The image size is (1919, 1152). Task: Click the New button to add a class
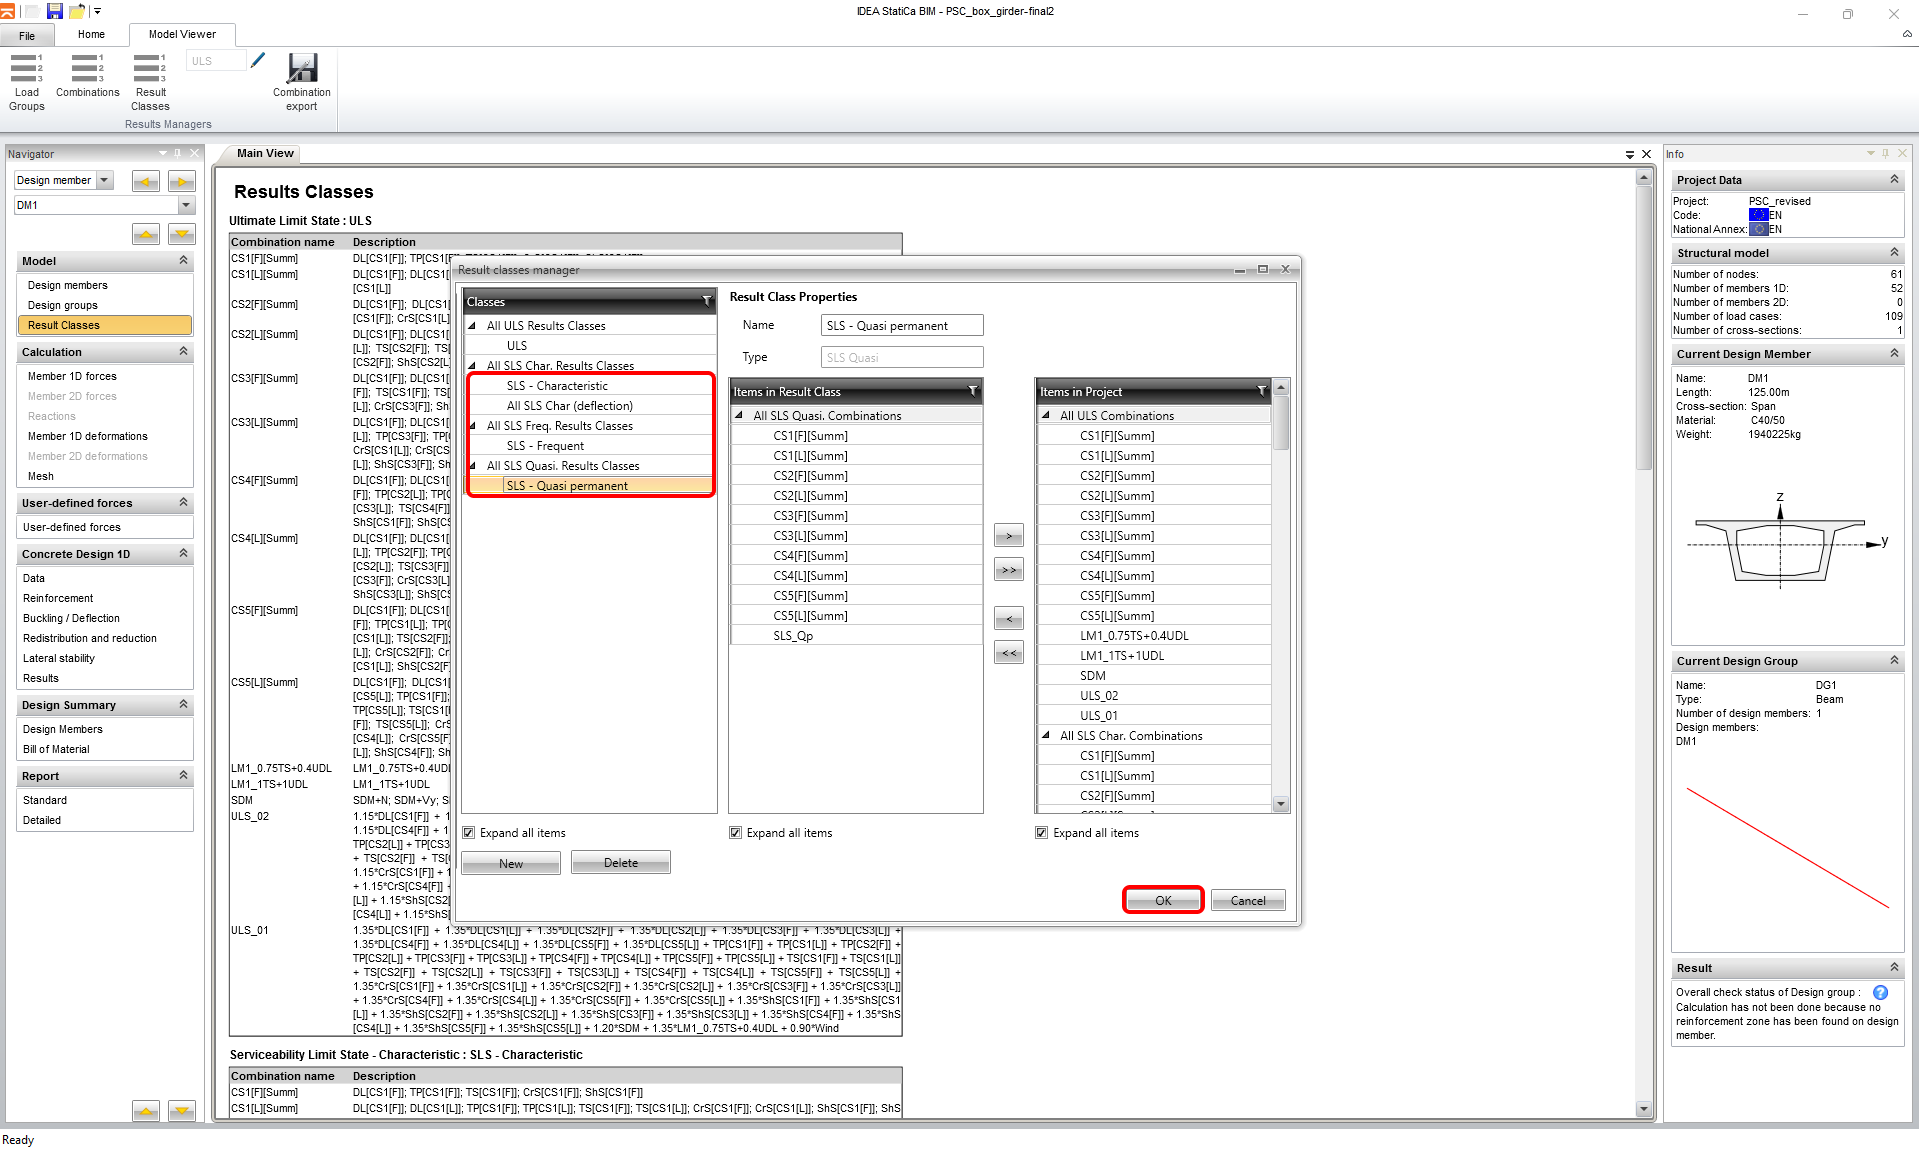click(x=511, y=863)
